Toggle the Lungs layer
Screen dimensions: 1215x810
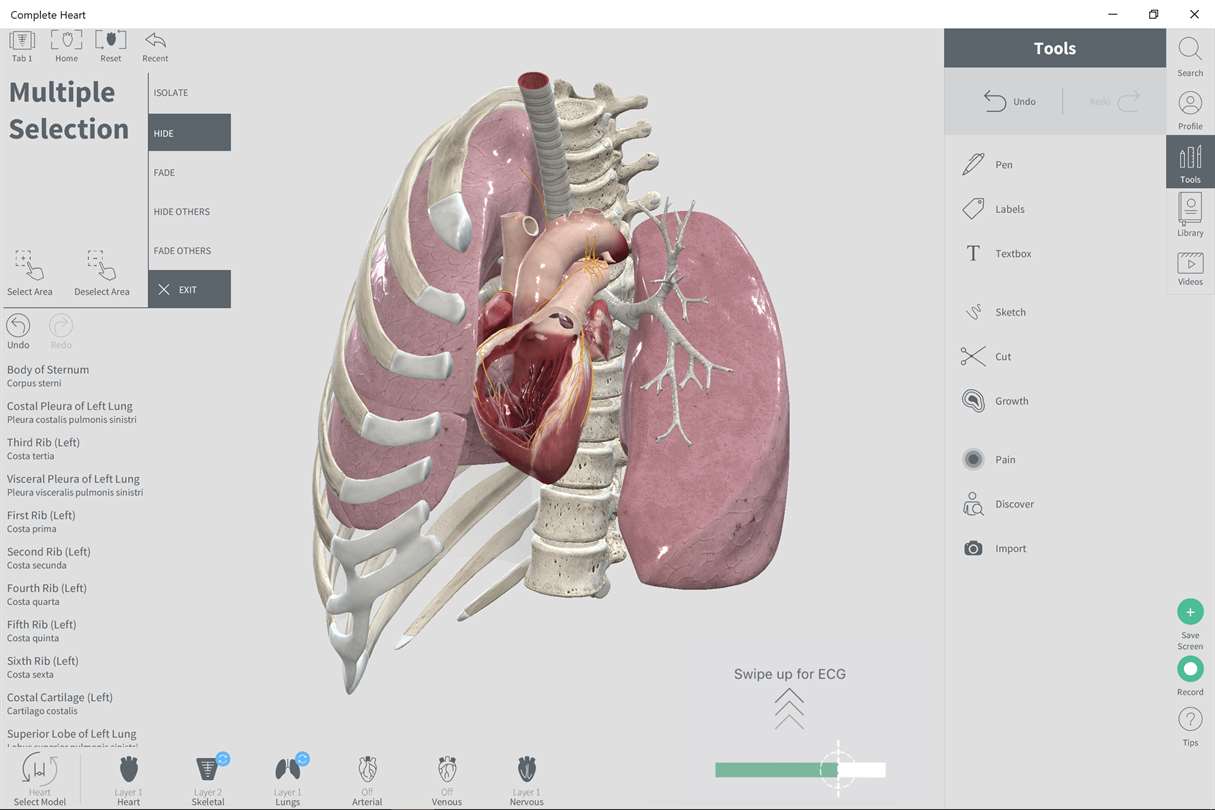288,781
